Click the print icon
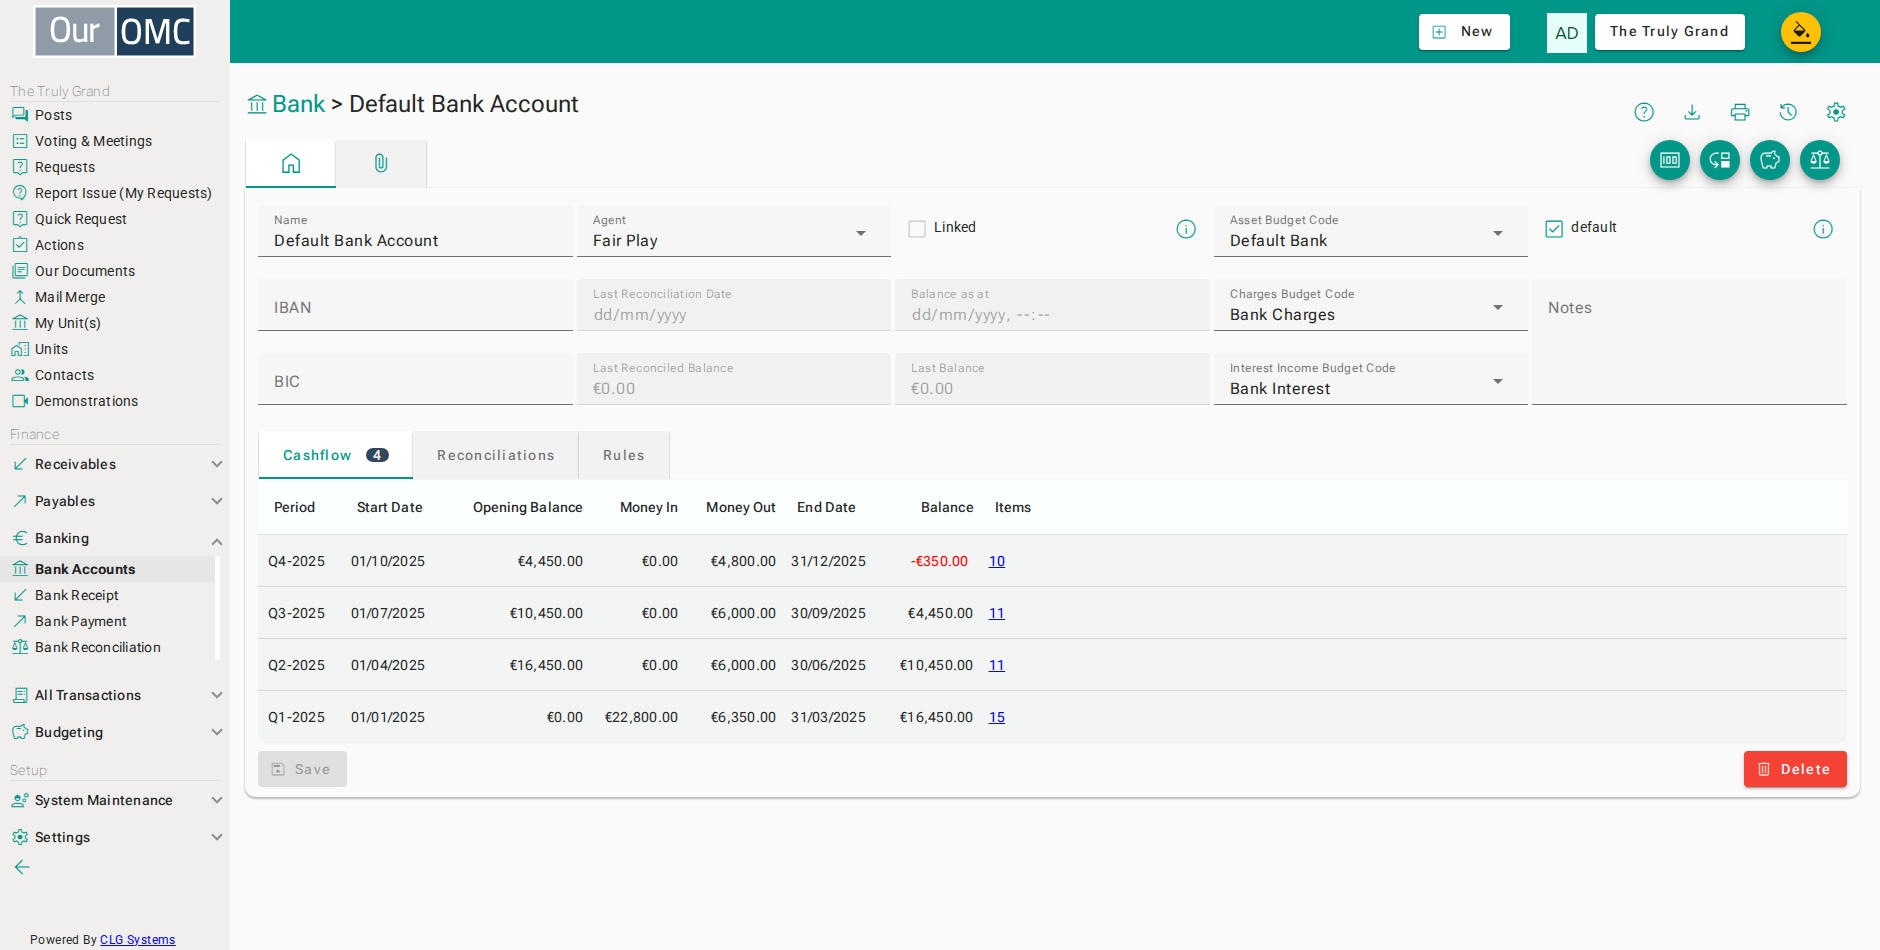1880x950 pixels. point(1740,112)
